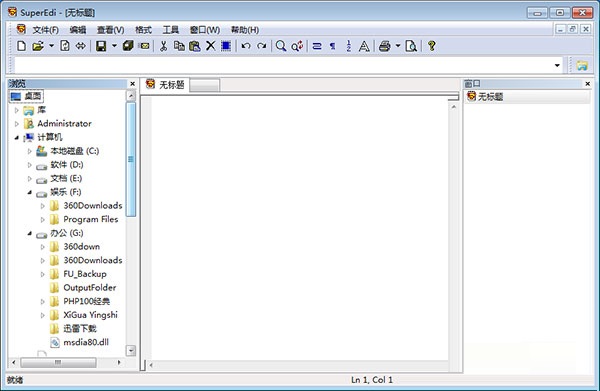This screenshot has height=391, width=600.
Task: Open Find with the magnifier icon
Action: tap(281, 46)
